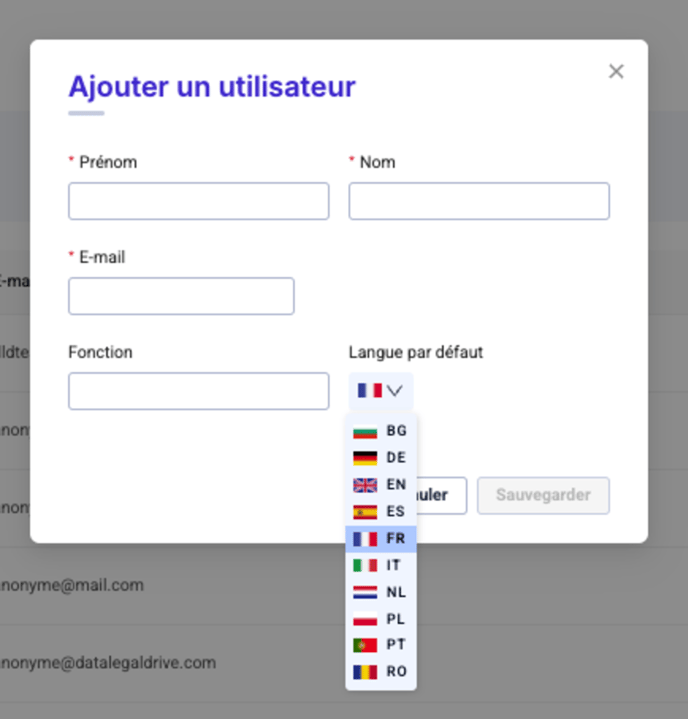
Task: Select EN from the language list
Action: click(x=396, y=485)
